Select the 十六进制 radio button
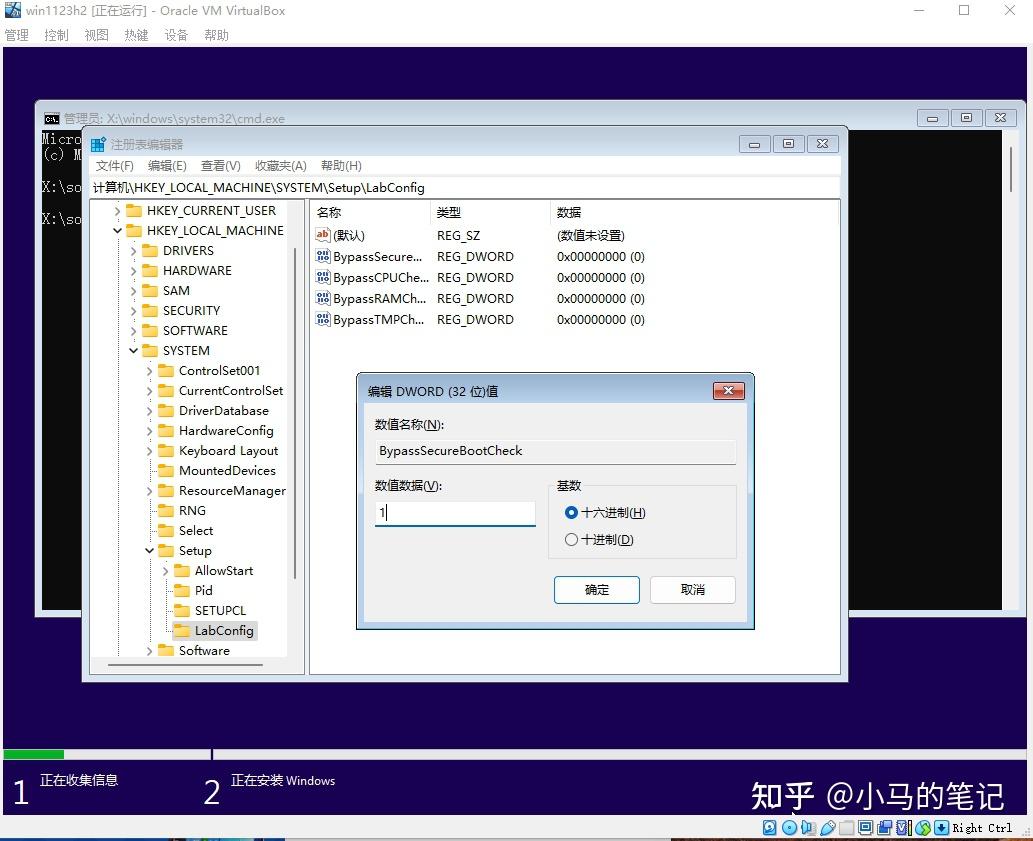Image resolution: width=1033 pixels, height=841 pixels. pyautogui.click(x=571, y=512)
